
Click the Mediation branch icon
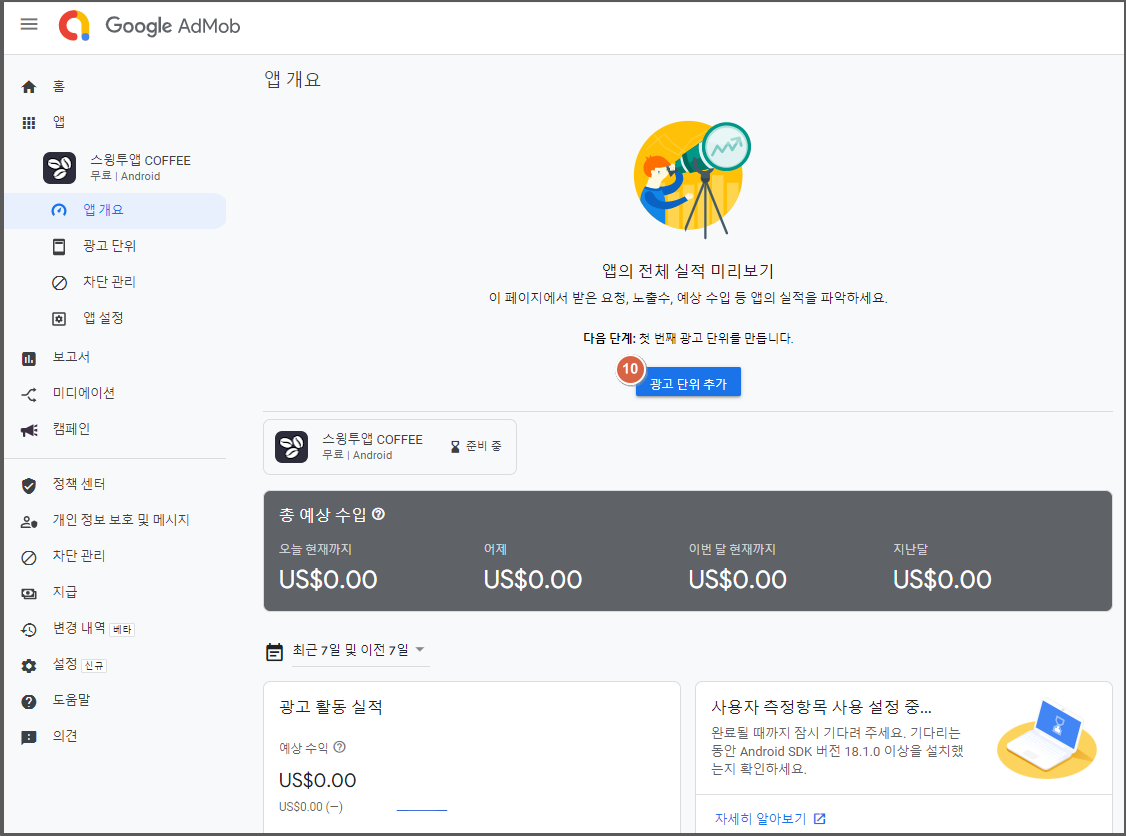coord(29,394)
